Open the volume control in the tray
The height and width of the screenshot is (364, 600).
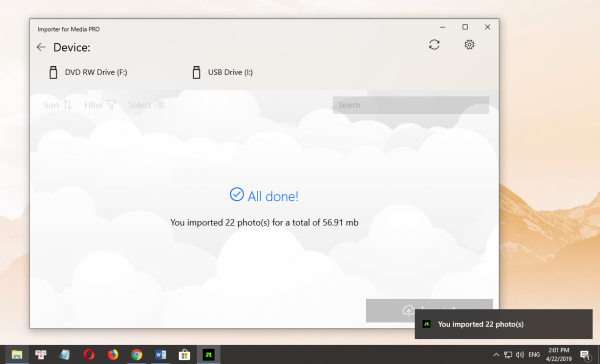(520, 355)
